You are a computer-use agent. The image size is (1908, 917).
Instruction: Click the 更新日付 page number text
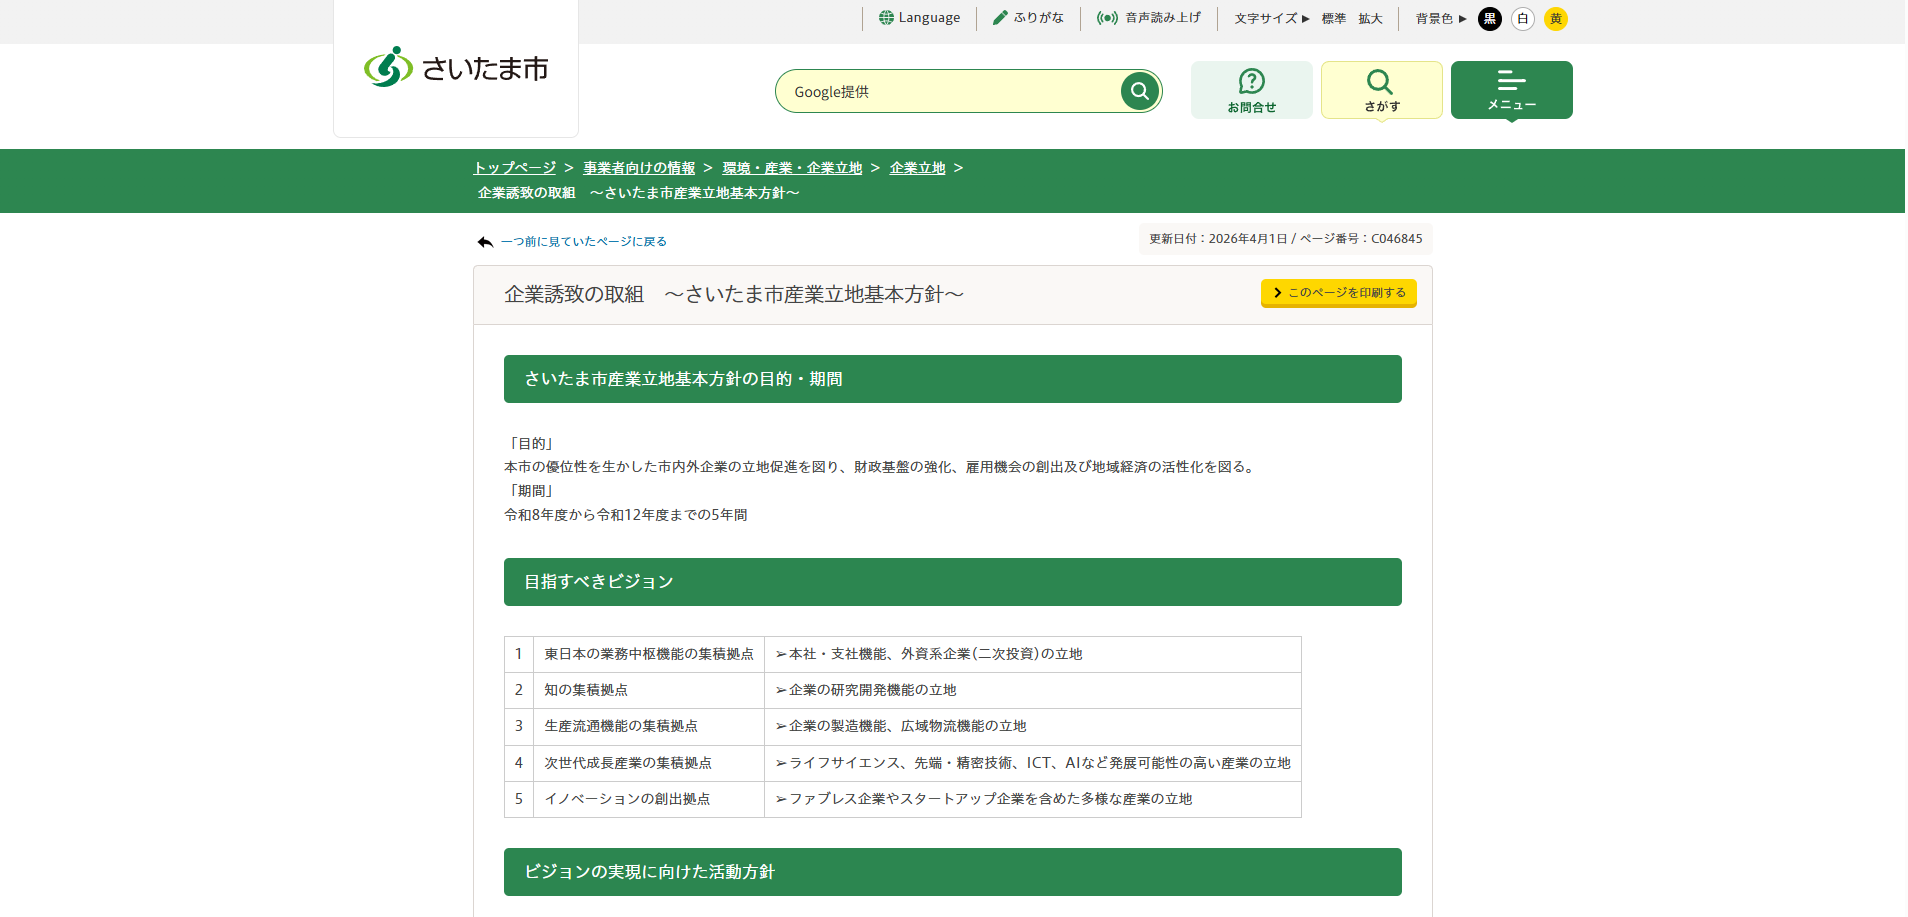[x=1285, y=239]
